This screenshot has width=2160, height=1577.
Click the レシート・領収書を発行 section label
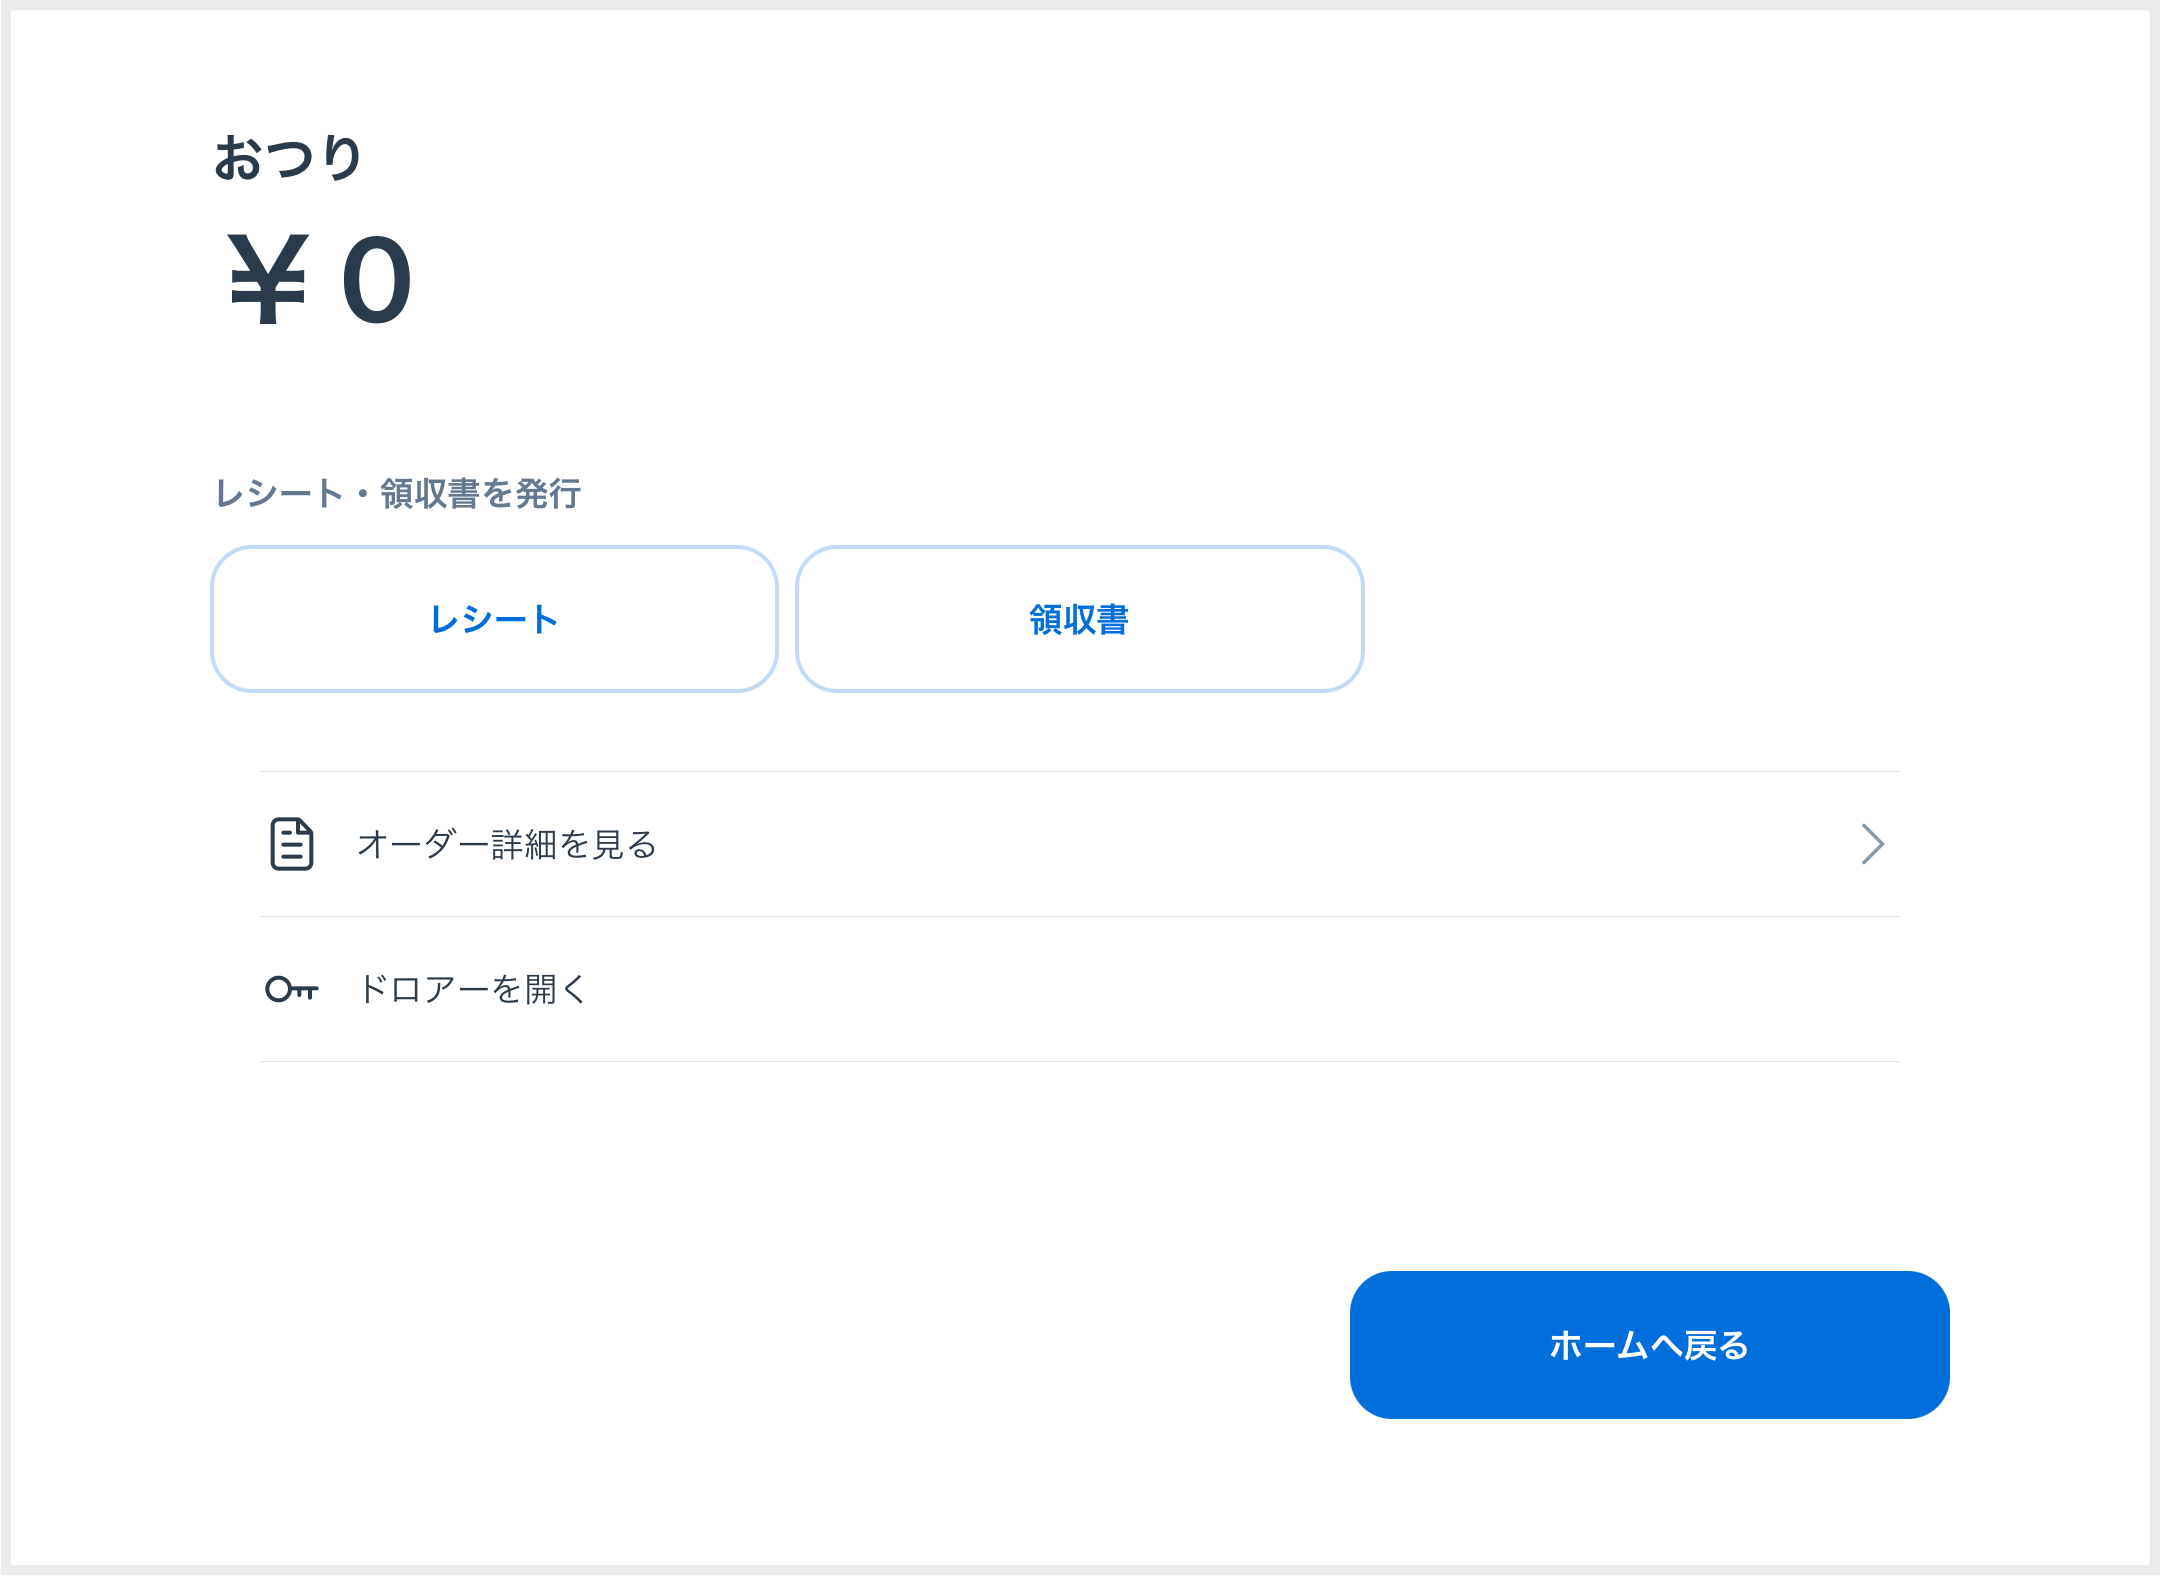(x=398, y=493)
